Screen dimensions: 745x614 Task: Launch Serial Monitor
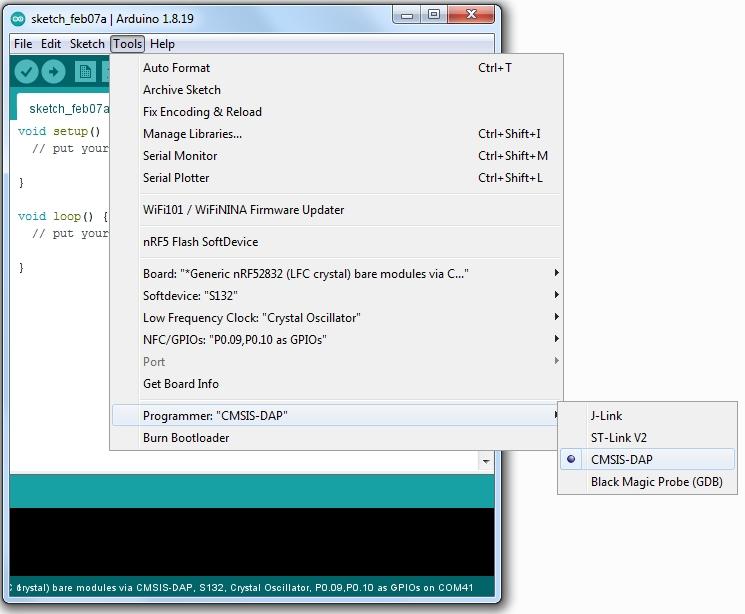pyautogui.click(x=336, y=156)
